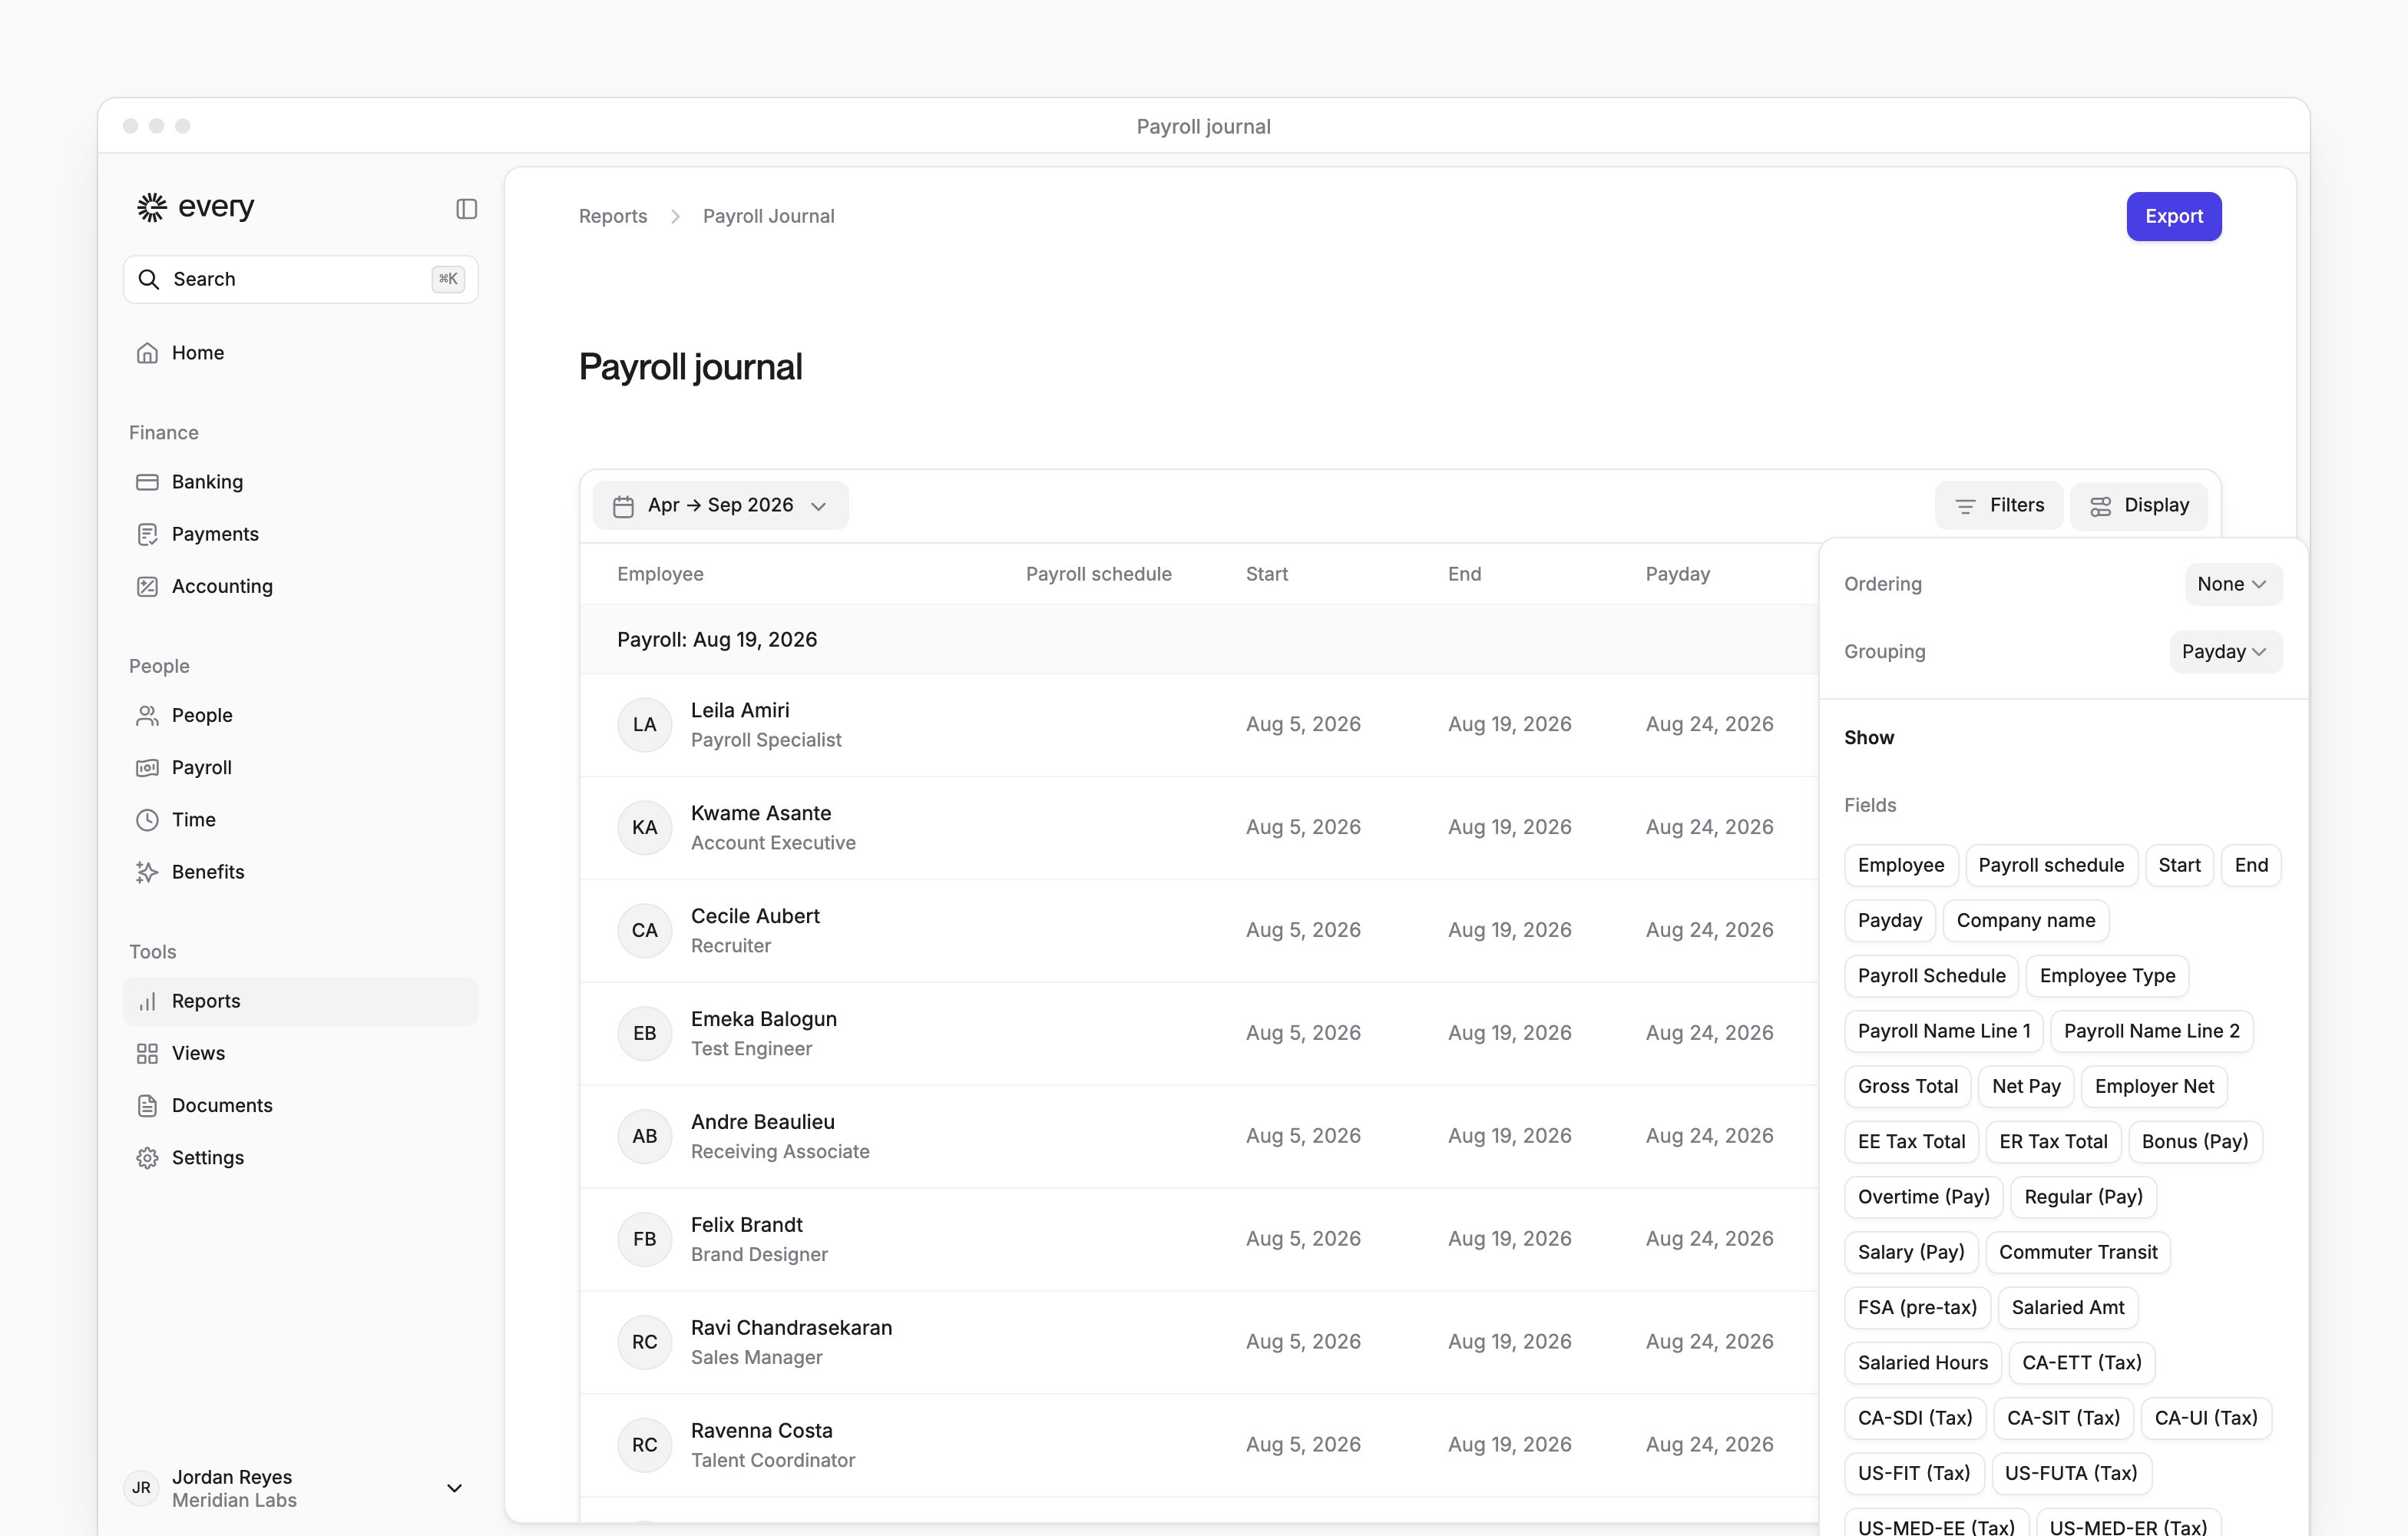Open the Grouping Payday dropdown
This screenshot has width=2408, height=1536.
click(x=2225, y=651)
